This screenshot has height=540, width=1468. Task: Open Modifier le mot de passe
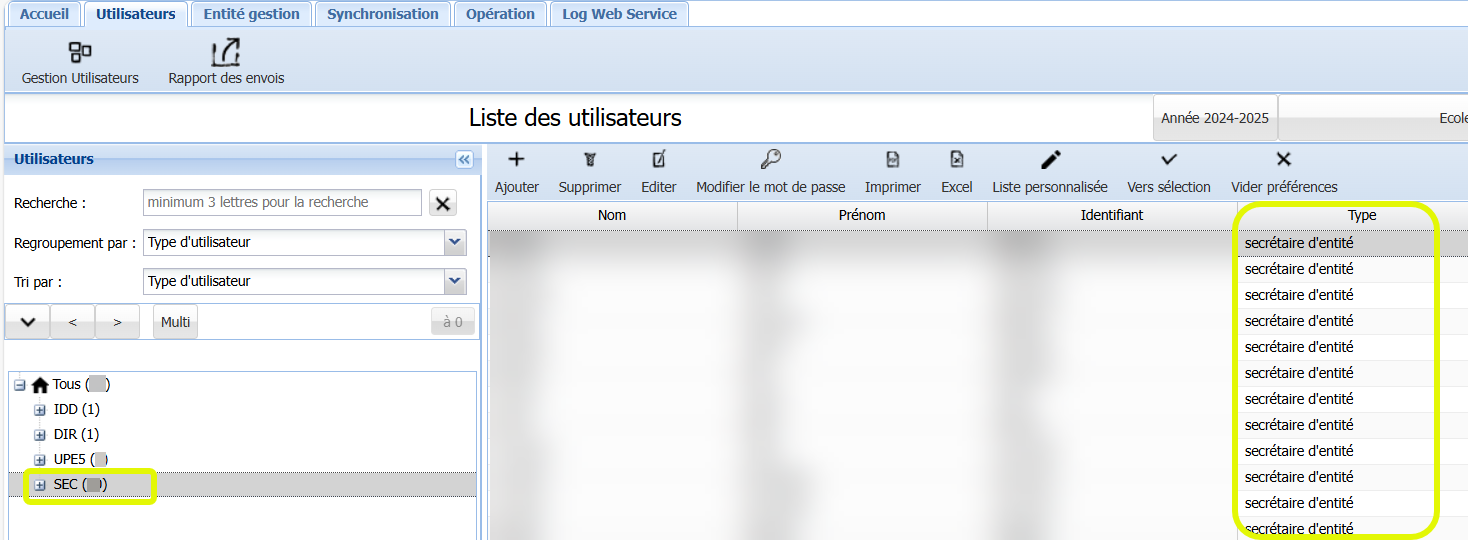770,160
